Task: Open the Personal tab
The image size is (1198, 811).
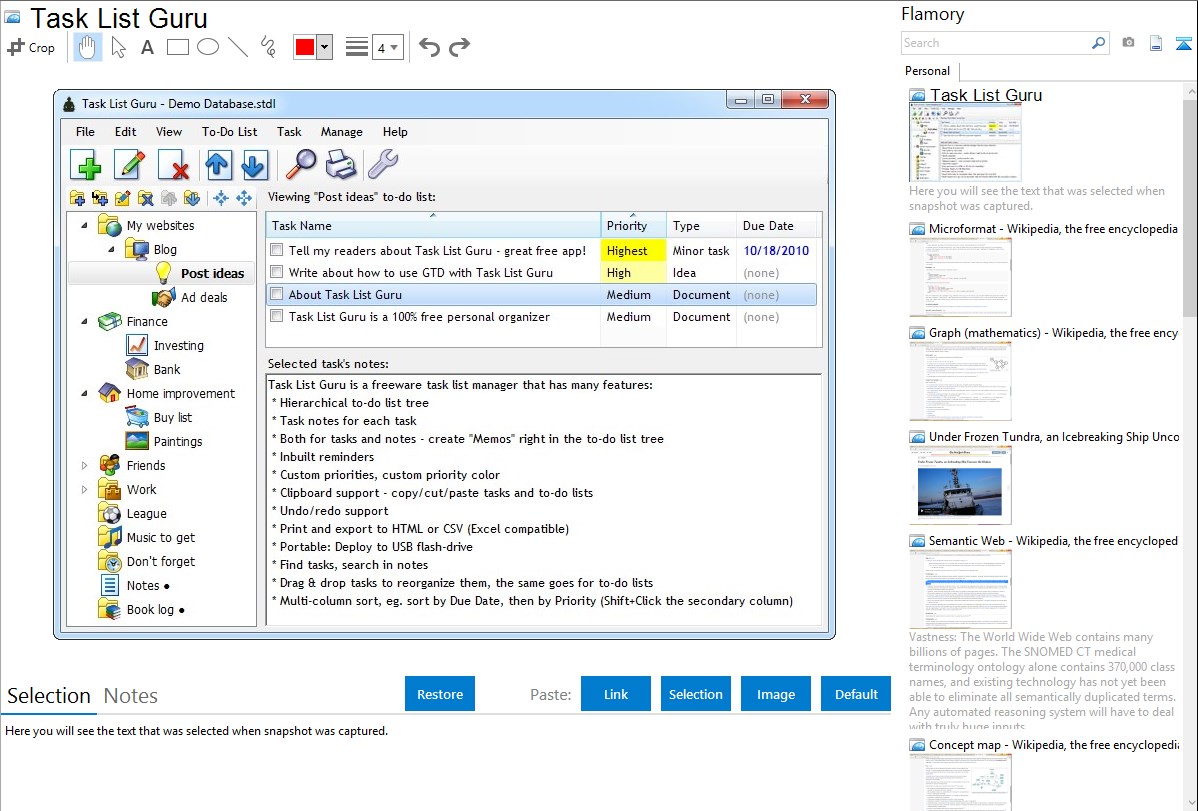Action: [x=927, y=71]
